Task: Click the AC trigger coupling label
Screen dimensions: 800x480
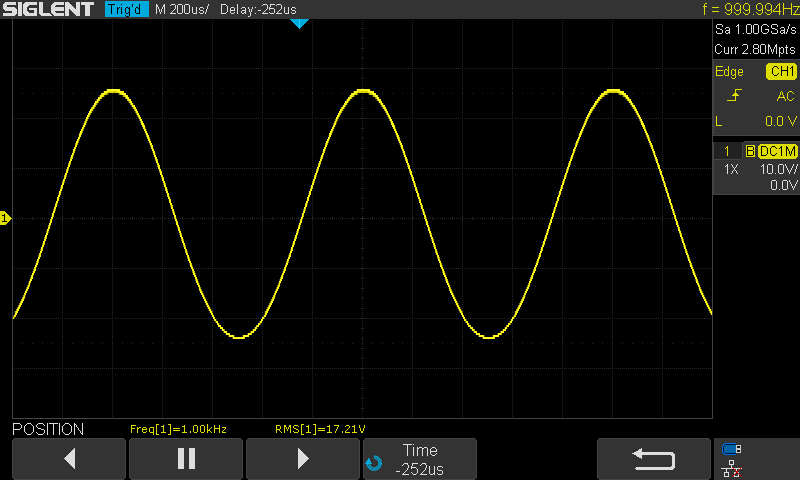Action: coord(785,96)
